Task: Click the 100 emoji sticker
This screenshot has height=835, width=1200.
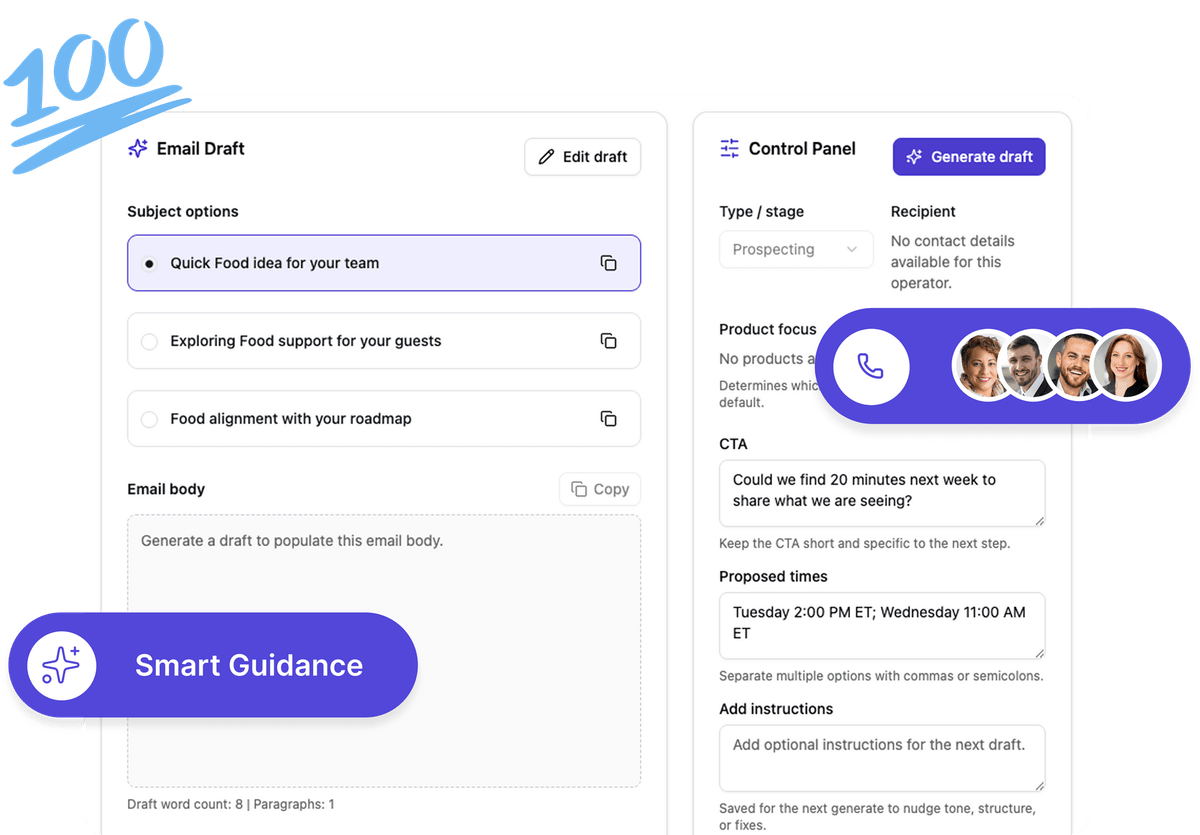Action: click(90, 95)
